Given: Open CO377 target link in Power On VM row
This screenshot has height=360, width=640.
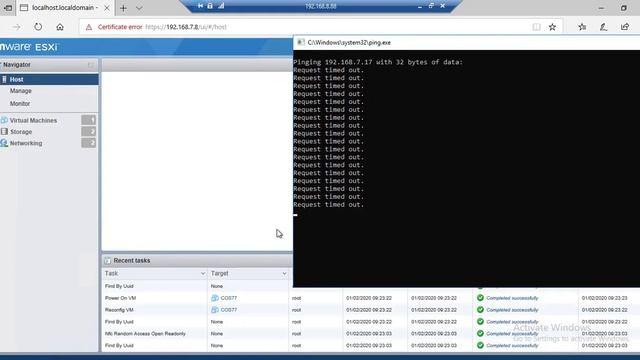Looking at the screenshot, I should (229, 298).
